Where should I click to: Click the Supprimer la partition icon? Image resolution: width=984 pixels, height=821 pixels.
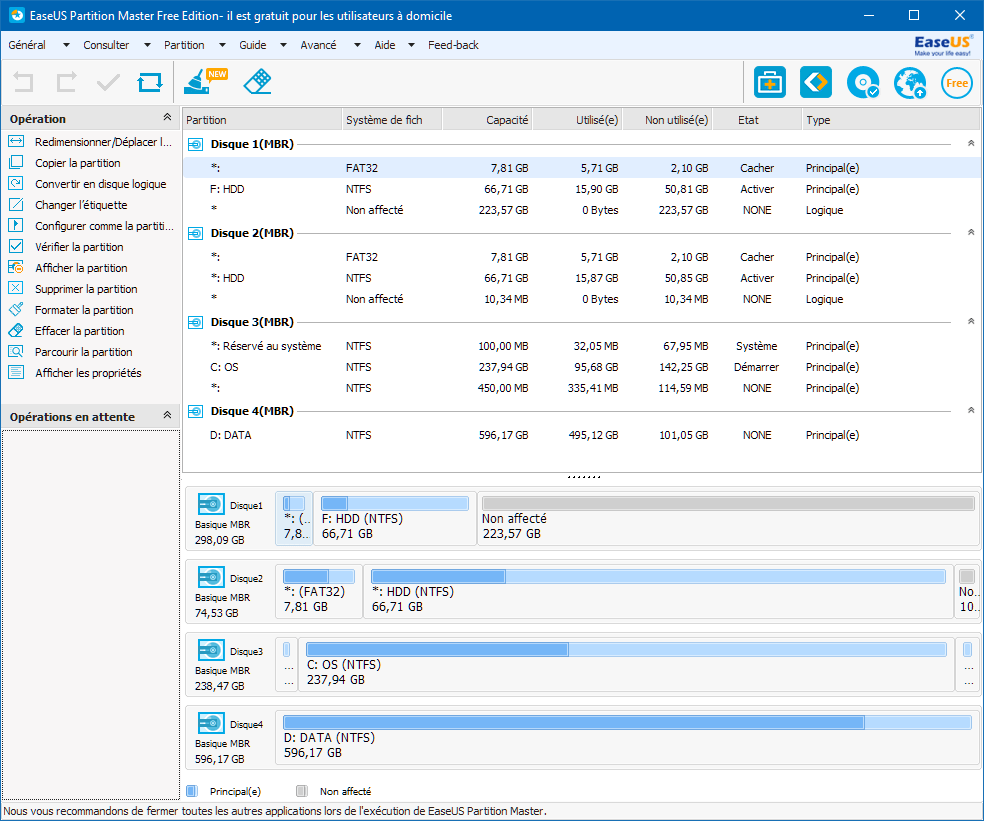point(16,288)
